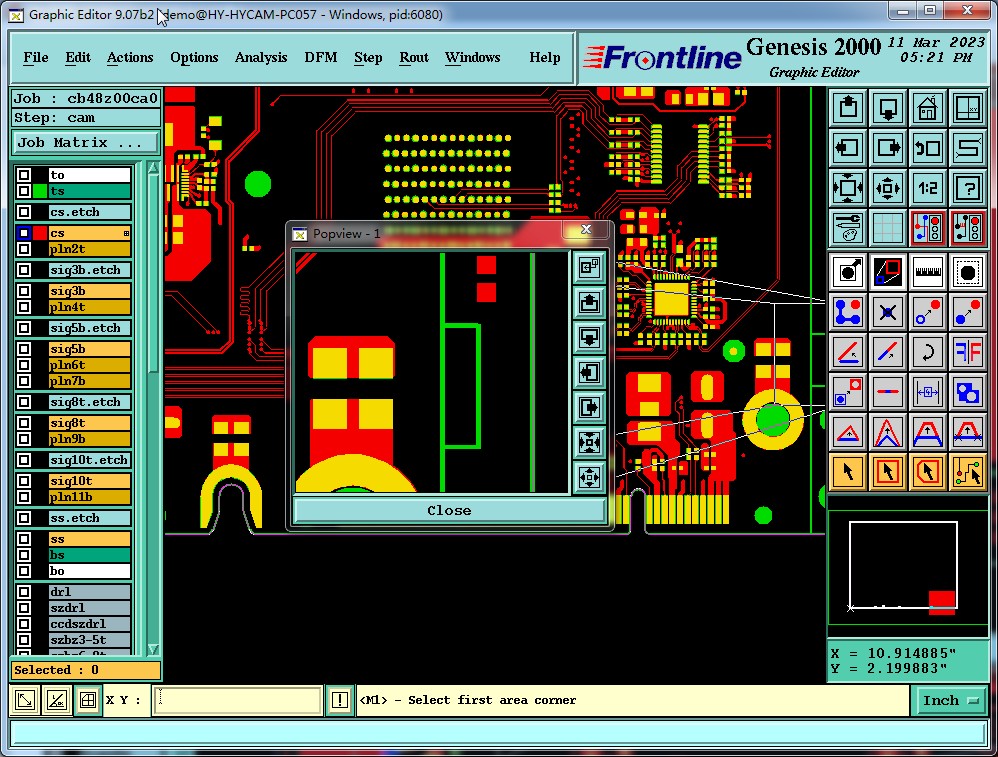
Task: Click the pan up icon in Popview
Action: point(589,302)
